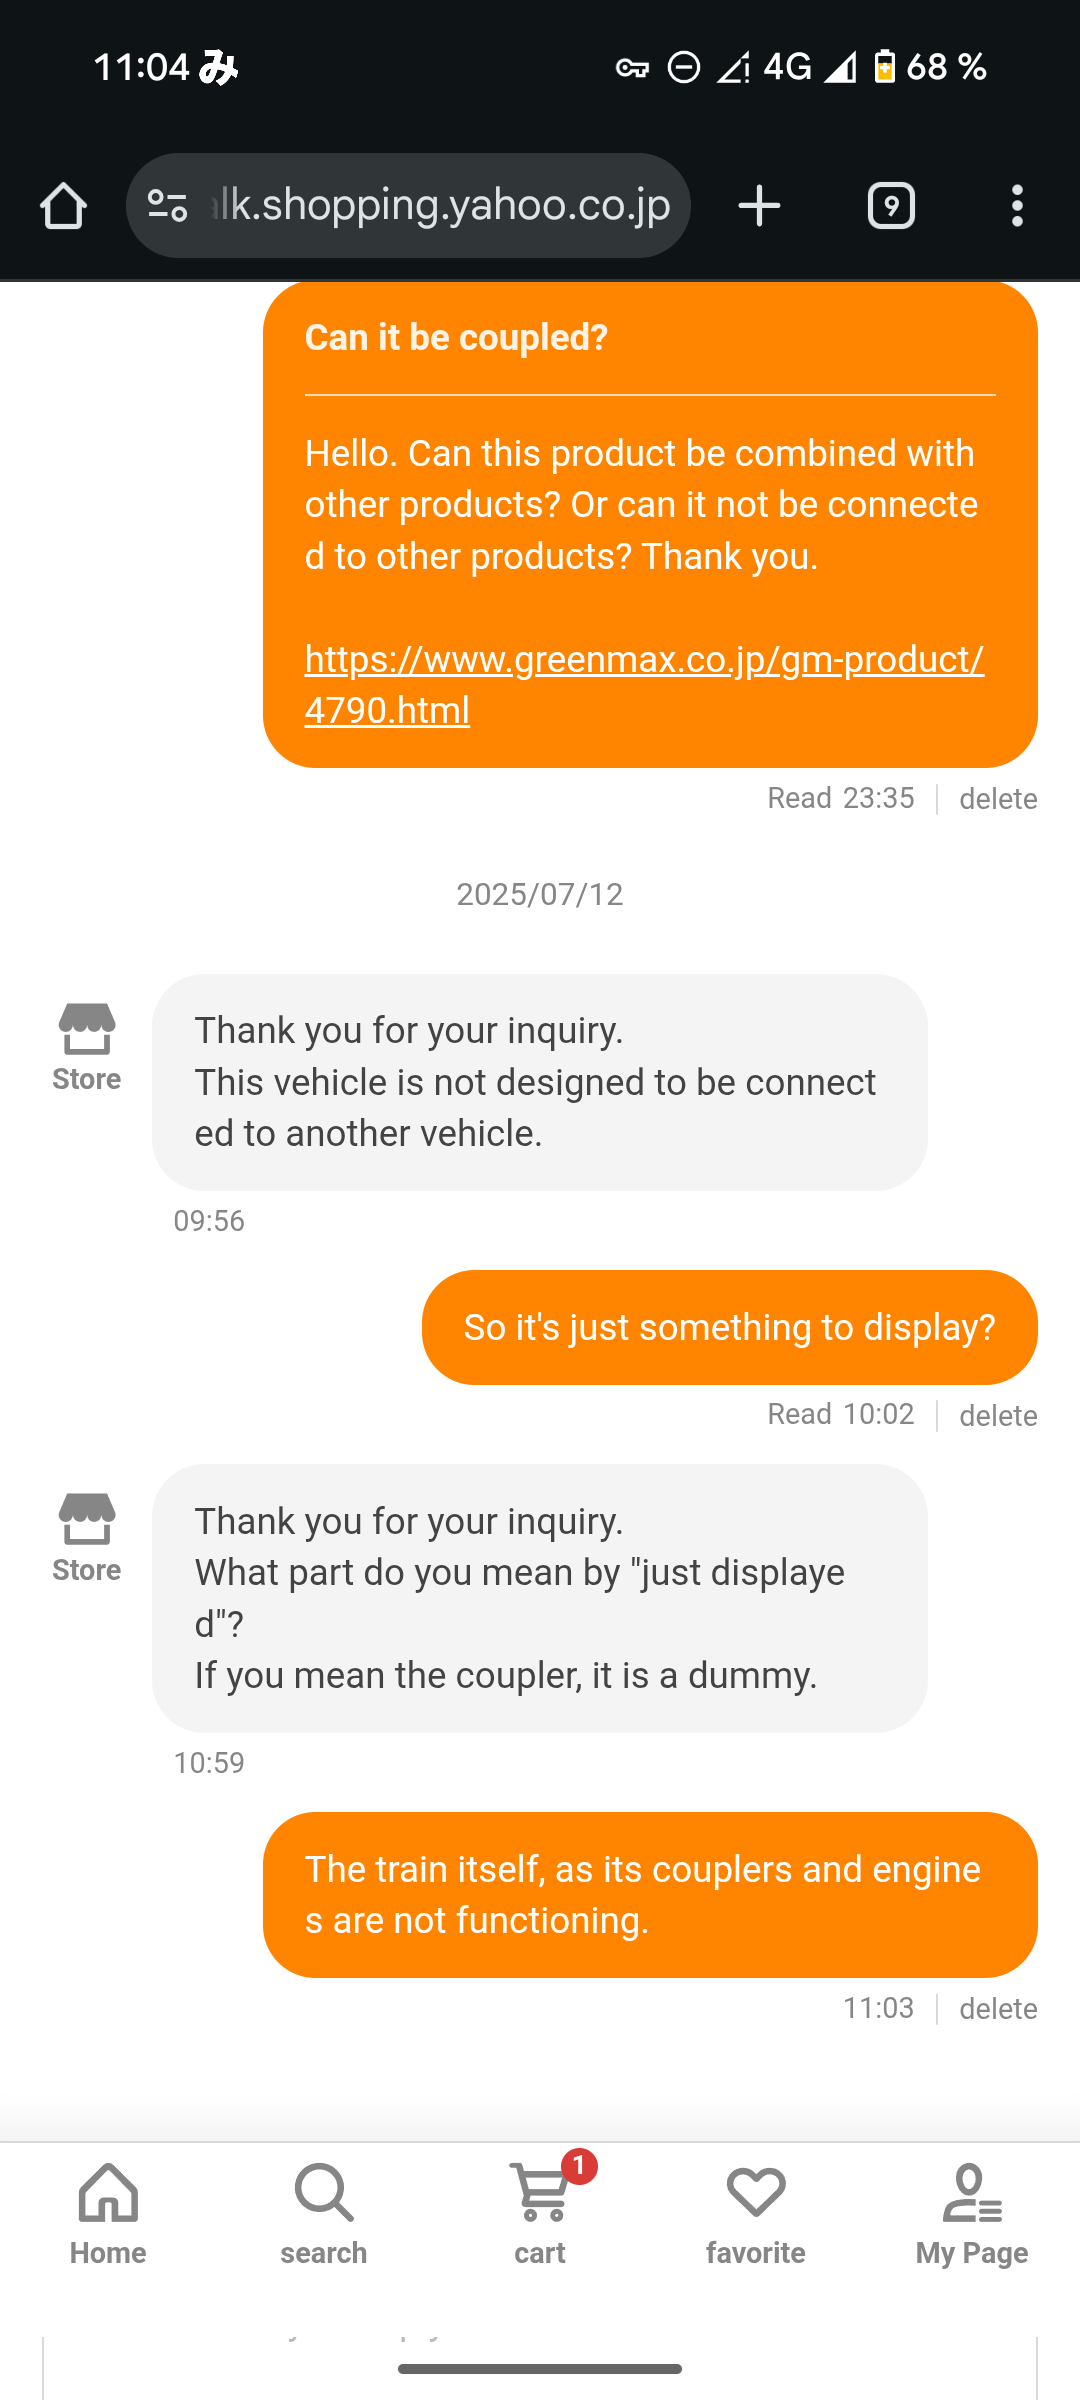This screenshot has height=2400, width=1080.
Task: Show the open tabs switcher
Action: [891, 206]
